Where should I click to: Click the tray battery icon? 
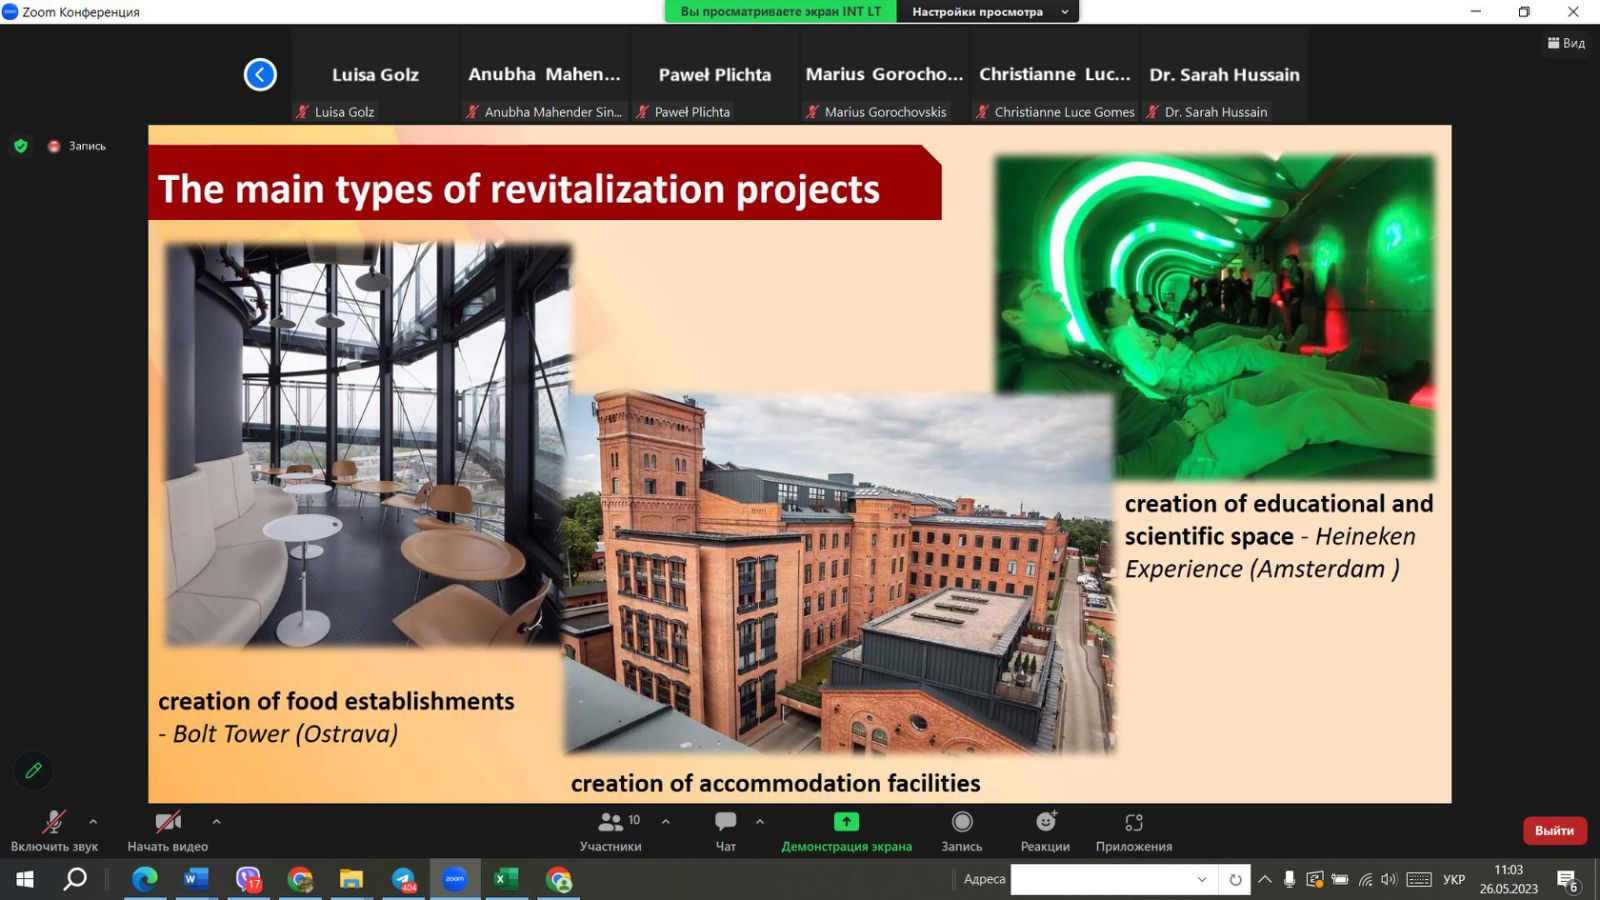1340,879
